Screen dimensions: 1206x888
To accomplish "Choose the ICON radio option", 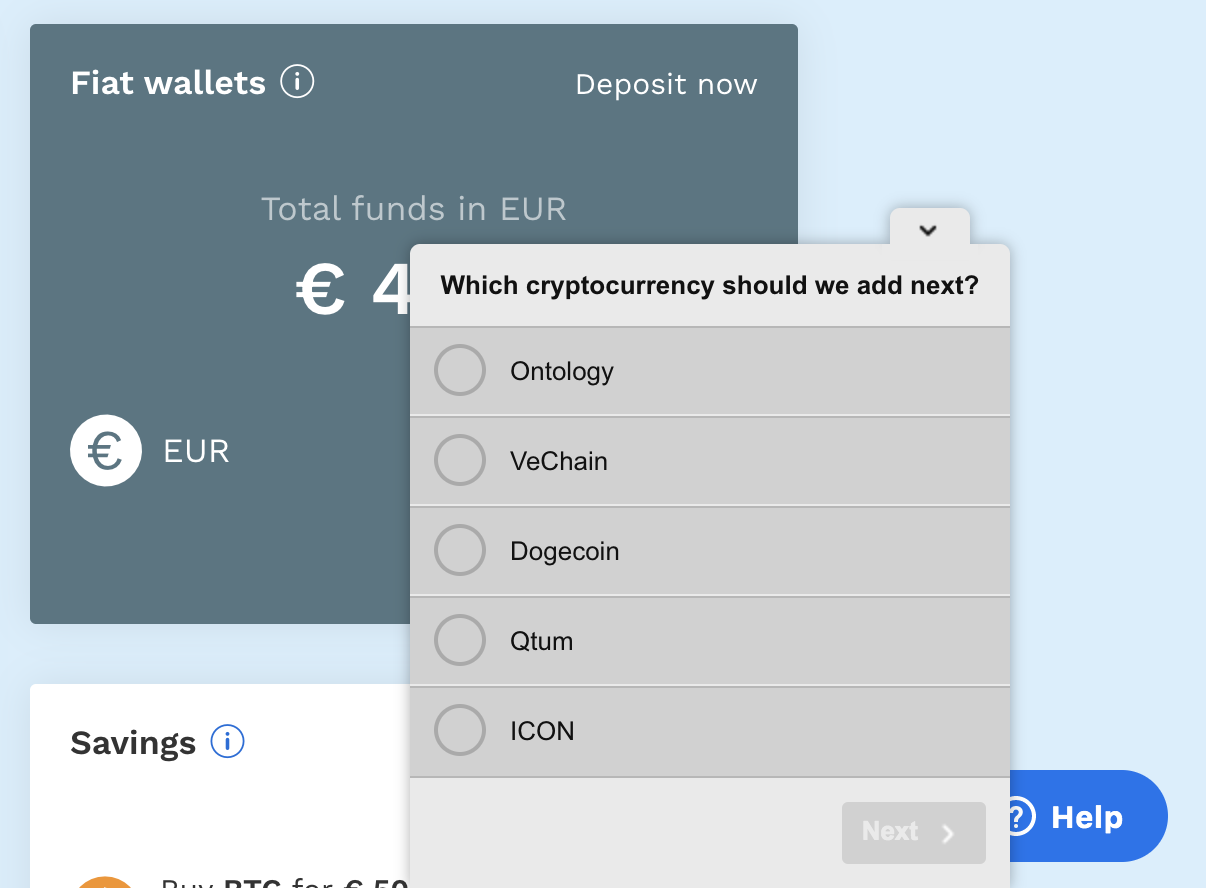I will [460, 731].
